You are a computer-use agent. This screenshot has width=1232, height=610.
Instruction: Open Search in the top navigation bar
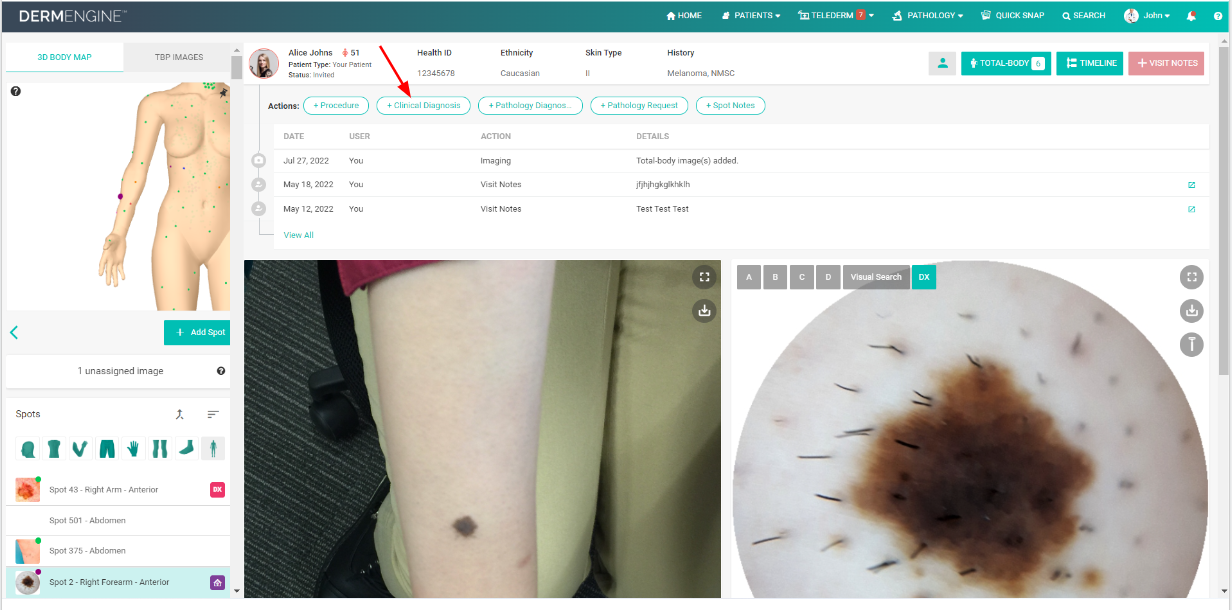pos(1084,16)
